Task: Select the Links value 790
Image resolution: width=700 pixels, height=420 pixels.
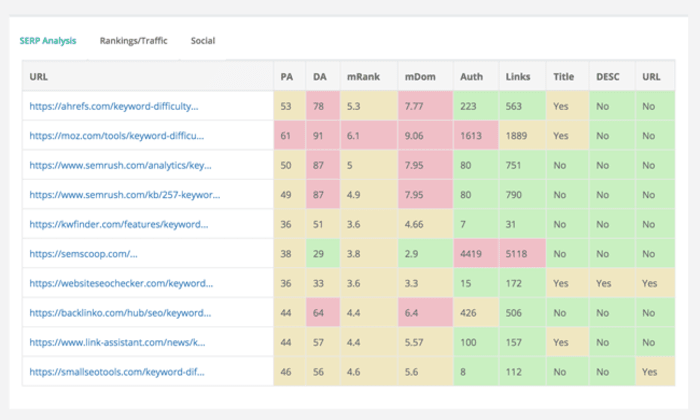Action: pyautogui.click(x=522, y=195)
